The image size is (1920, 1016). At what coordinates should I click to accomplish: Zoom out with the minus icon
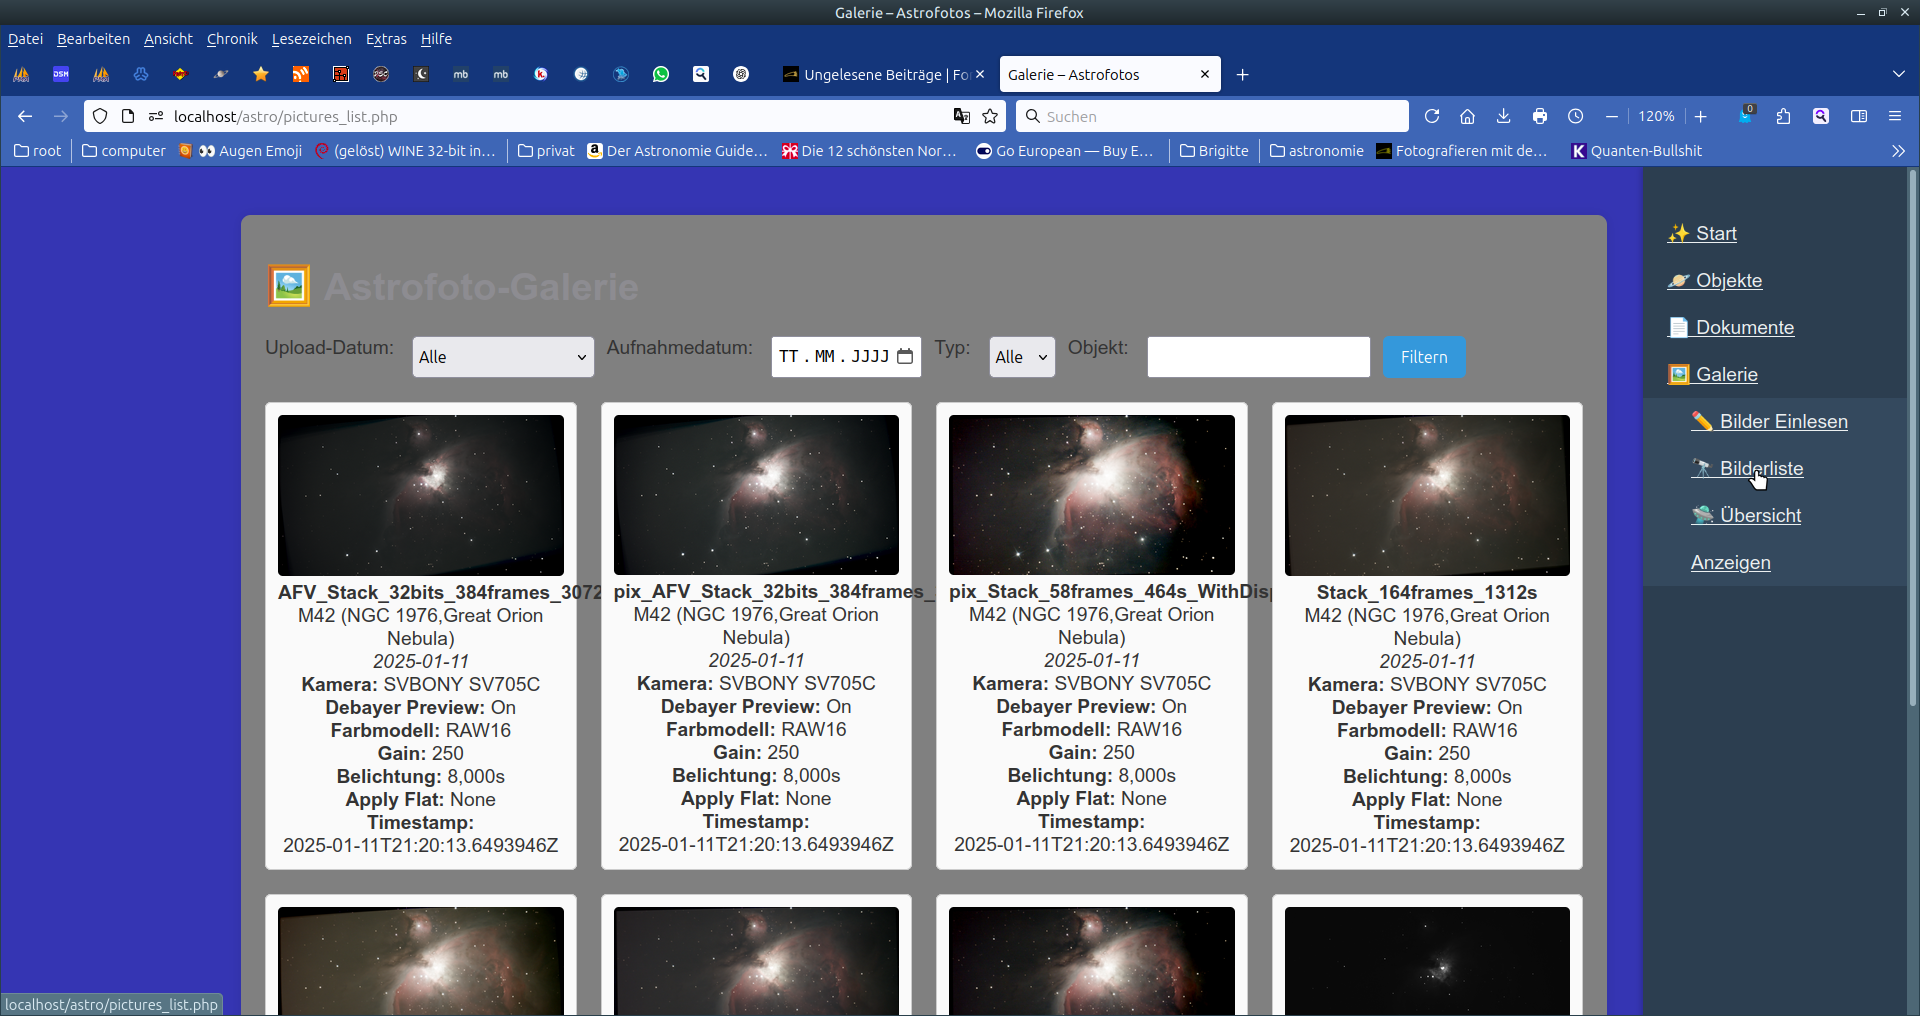tap(1612, 116)
